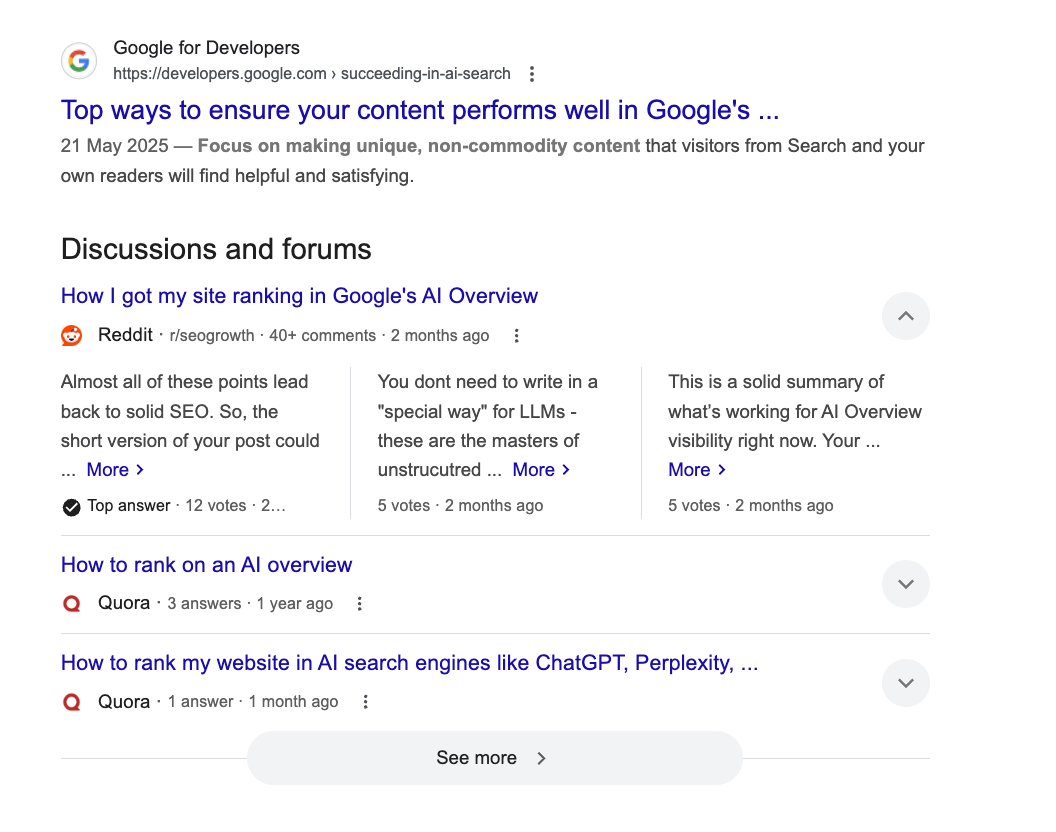The width and height of the screenshot is (1056, 832).
Task: Click the developers.google.com breadcrumb URL
Action: coord(312,73)
